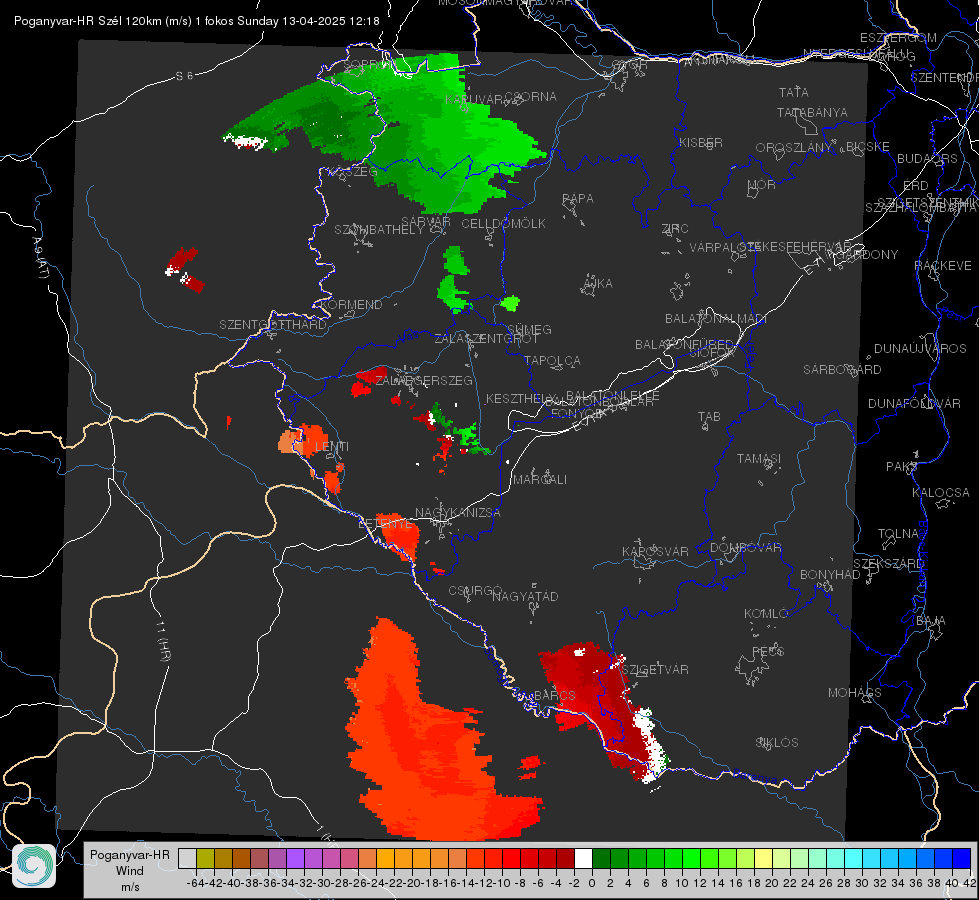Viewport: 979px width, 900px height.
Task: Click the VÁRPALOTA town label
Action: [x=724, y=248]
